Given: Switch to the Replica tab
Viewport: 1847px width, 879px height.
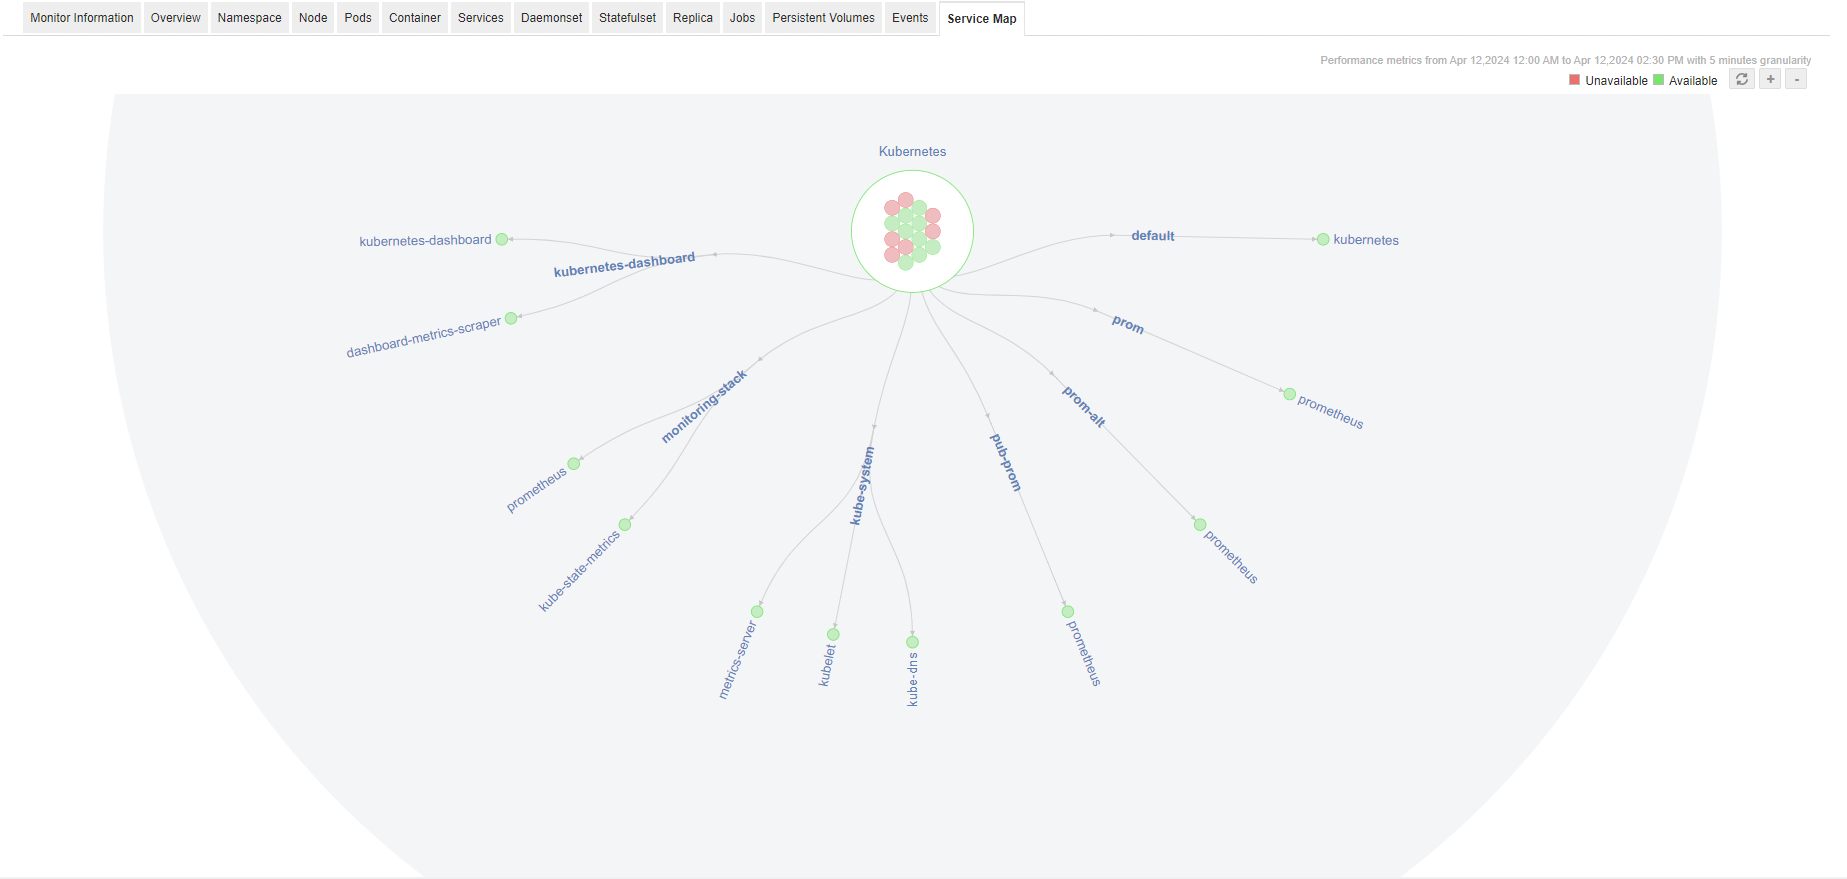Looking at the screenshot, I should tap(693, 18).
